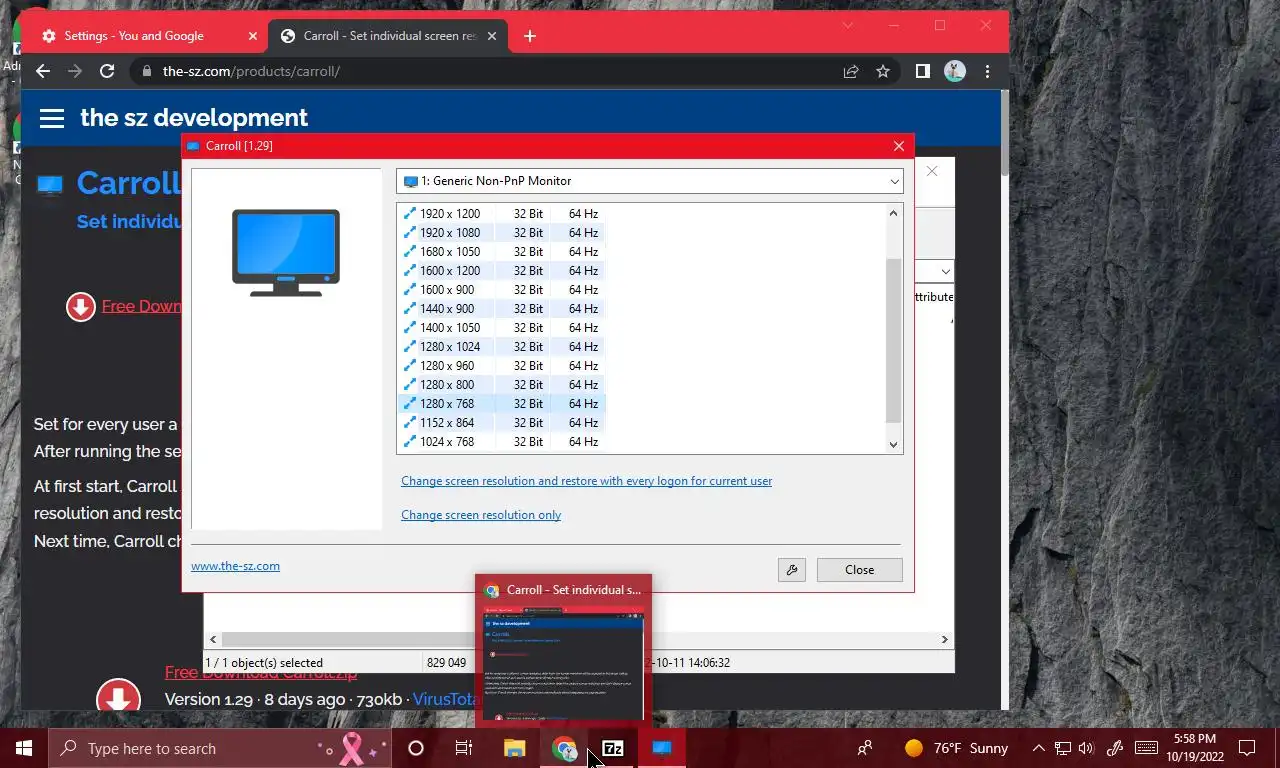Click the Carroll monitor icon on taskbar

click(x=662, y=748)
